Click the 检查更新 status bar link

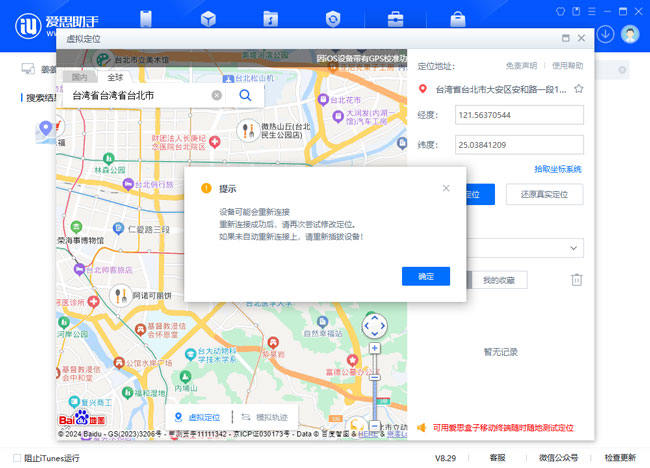coord(620,458)
